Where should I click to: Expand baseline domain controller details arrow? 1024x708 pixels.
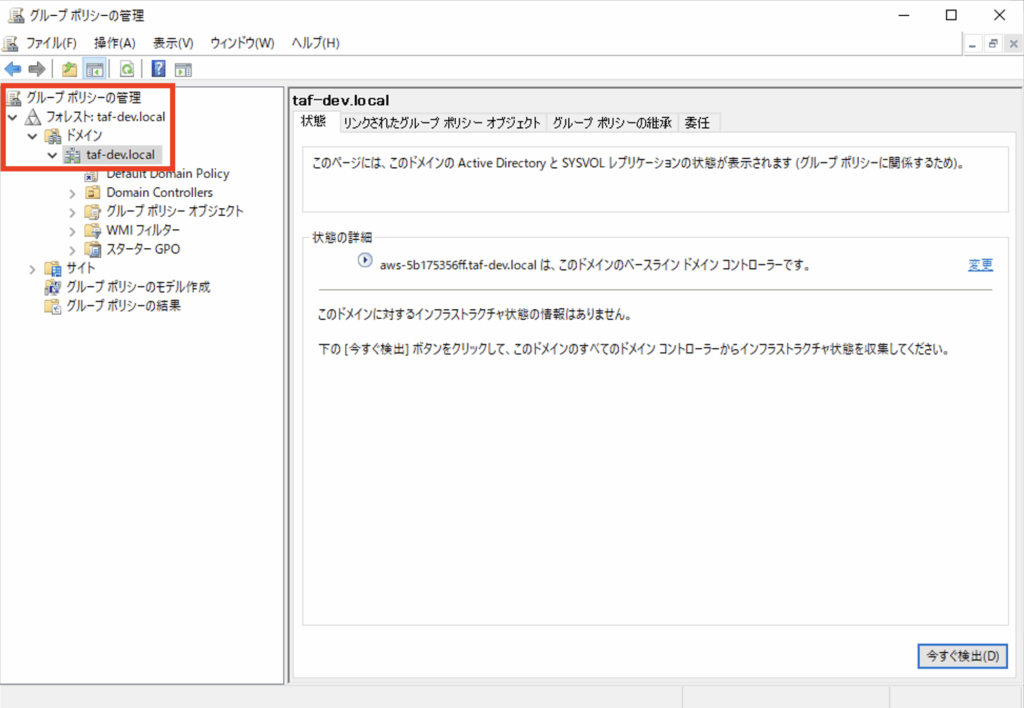[x=364, y=261]
